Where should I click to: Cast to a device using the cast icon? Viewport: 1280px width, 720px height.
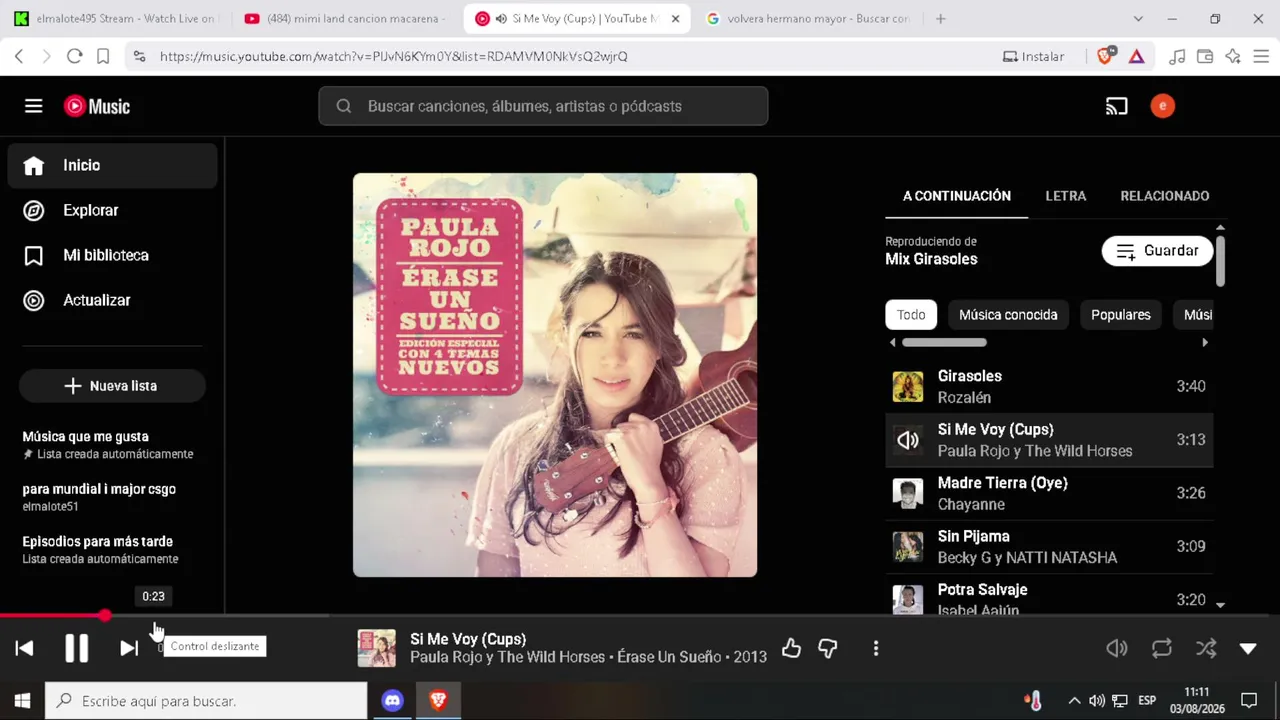tap(1116, 106)
